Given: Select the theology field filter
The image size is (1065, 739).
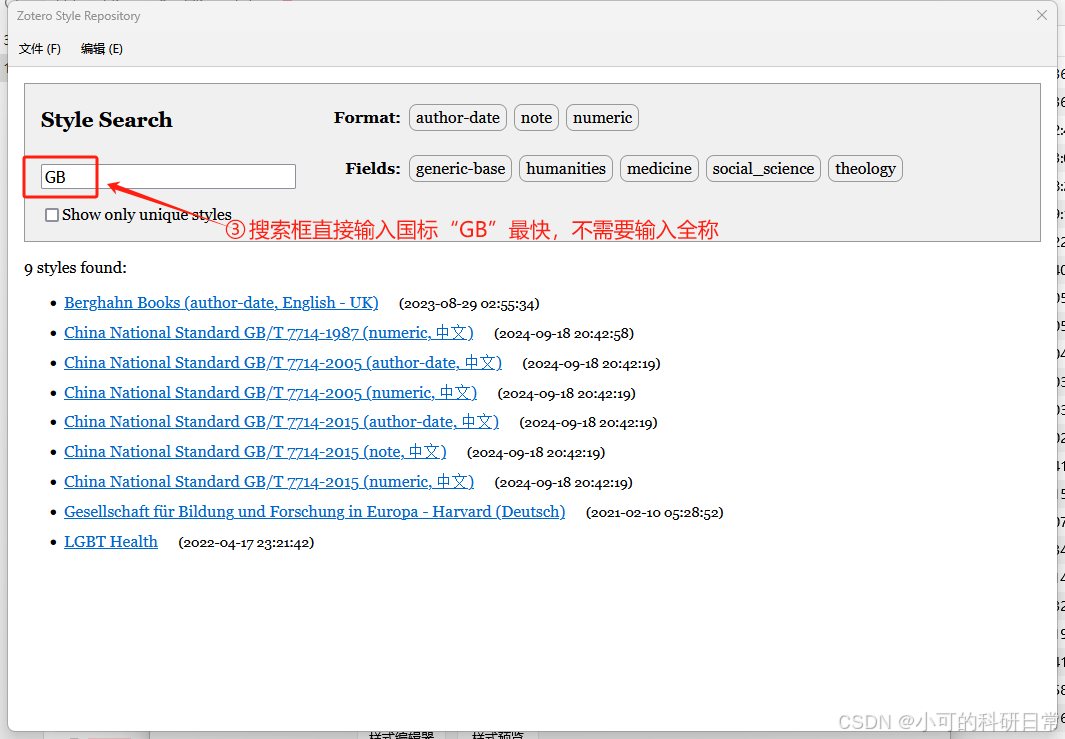Looking at the screenshot, I should pos(865,168).
